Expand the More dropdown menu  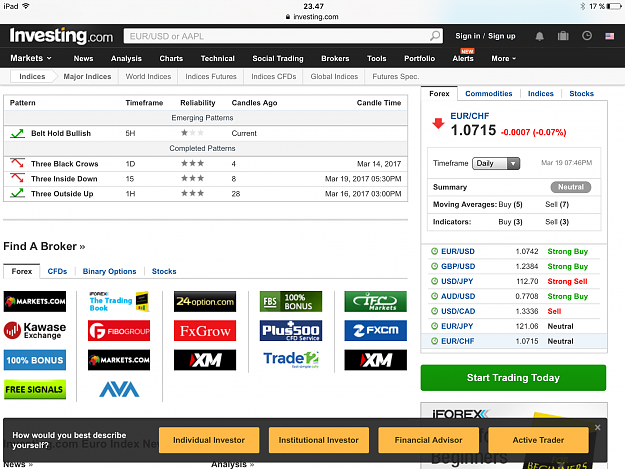pos(503,59)
